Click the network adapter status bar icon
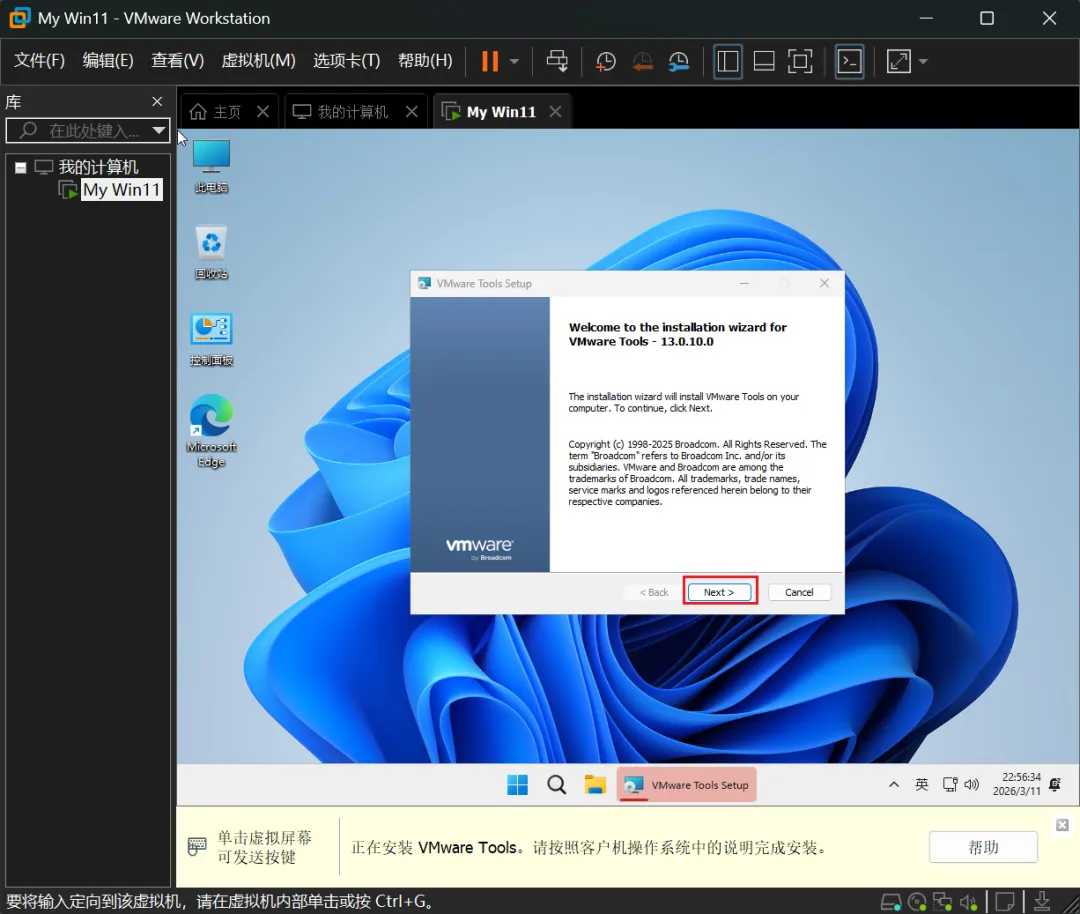This screenshot has width=1080, height=914. (x=942, y=902)
